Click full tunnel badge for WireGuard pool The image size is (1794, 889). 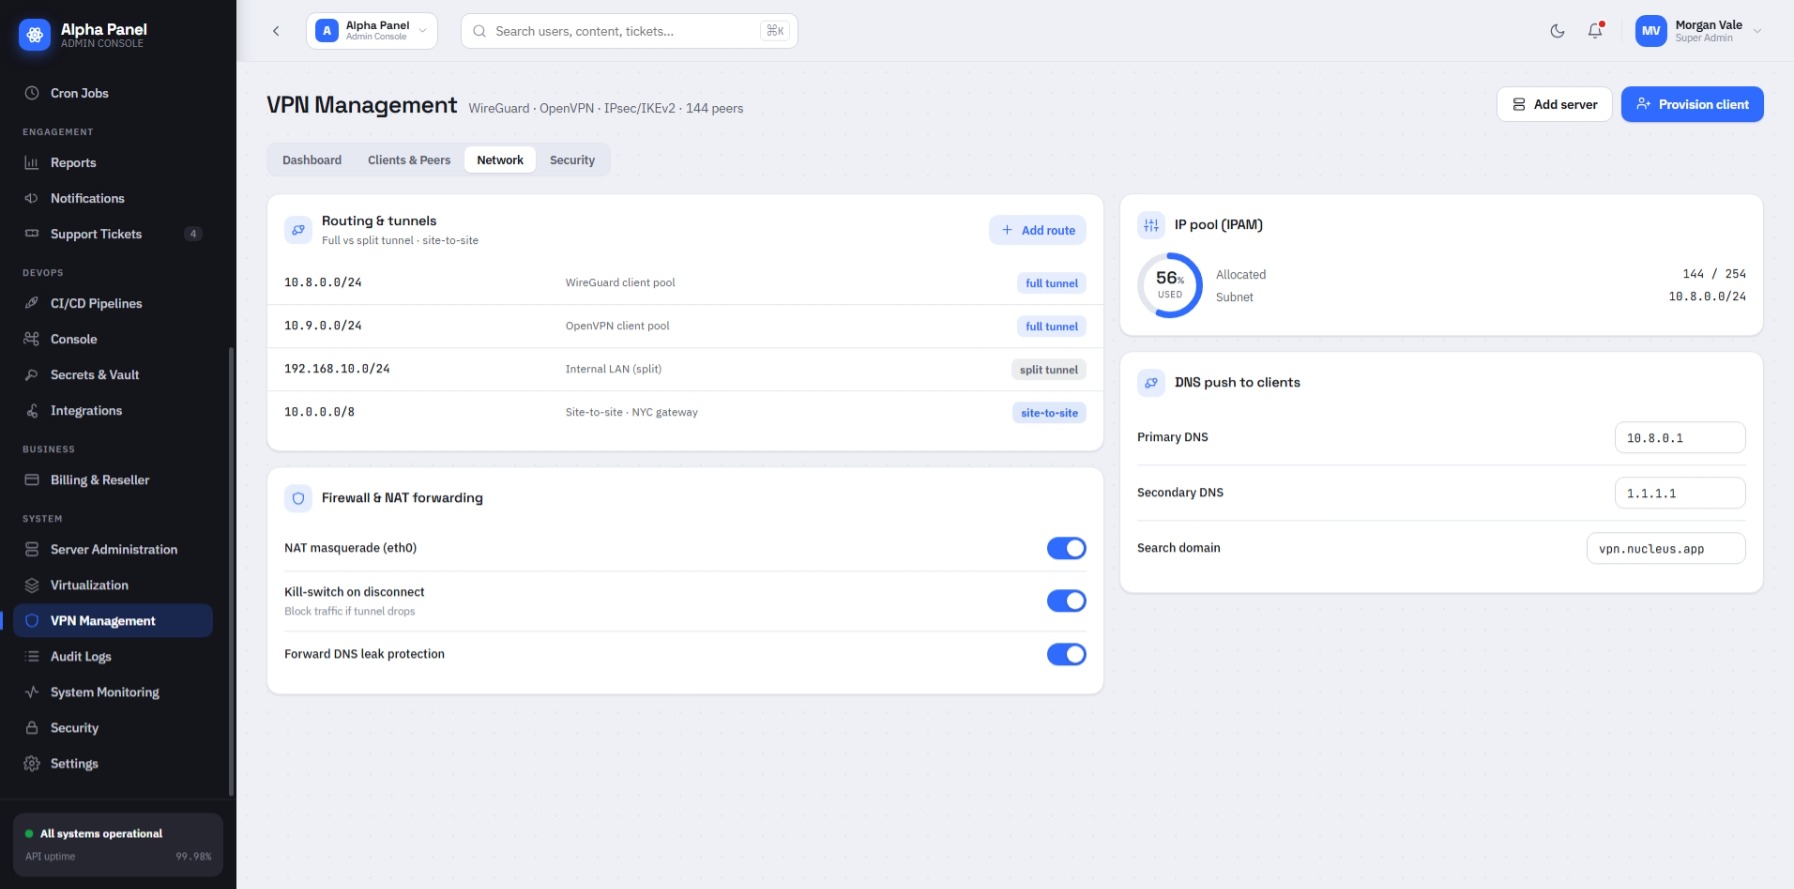tap(1051, 283)
